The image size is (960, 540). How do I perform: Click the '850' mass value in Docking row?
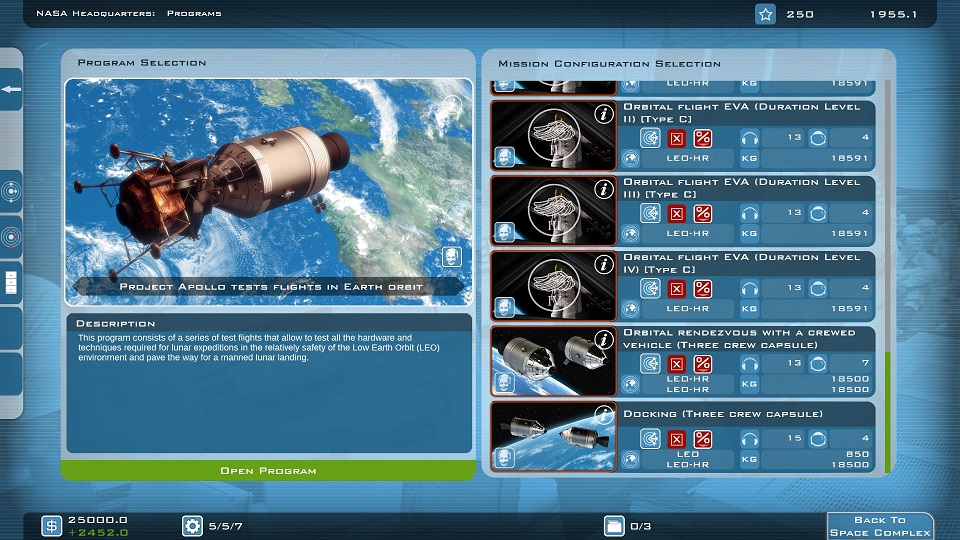[x=857, y=454]
